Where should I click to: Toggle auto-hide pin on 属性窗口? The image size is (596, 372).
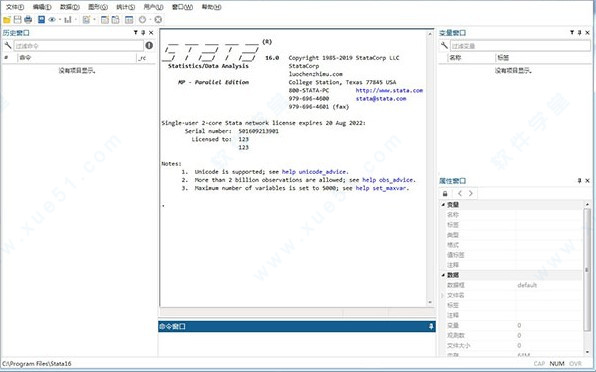point(580,181)
